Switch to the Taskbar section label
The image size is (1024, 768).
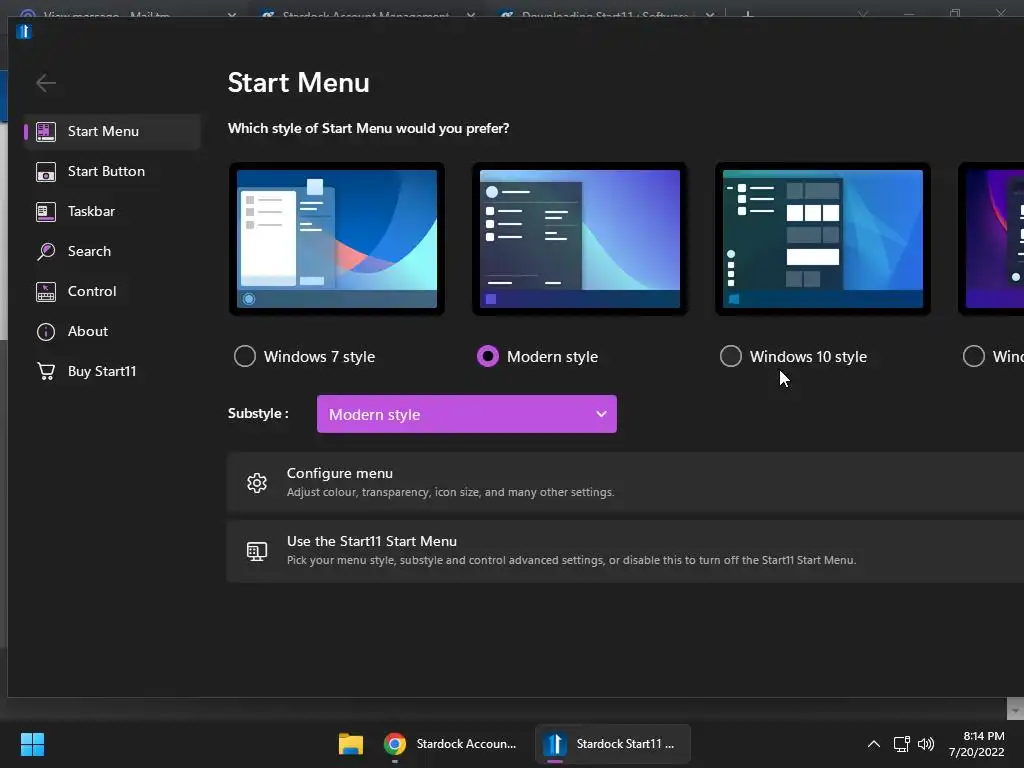coord(91,212)
